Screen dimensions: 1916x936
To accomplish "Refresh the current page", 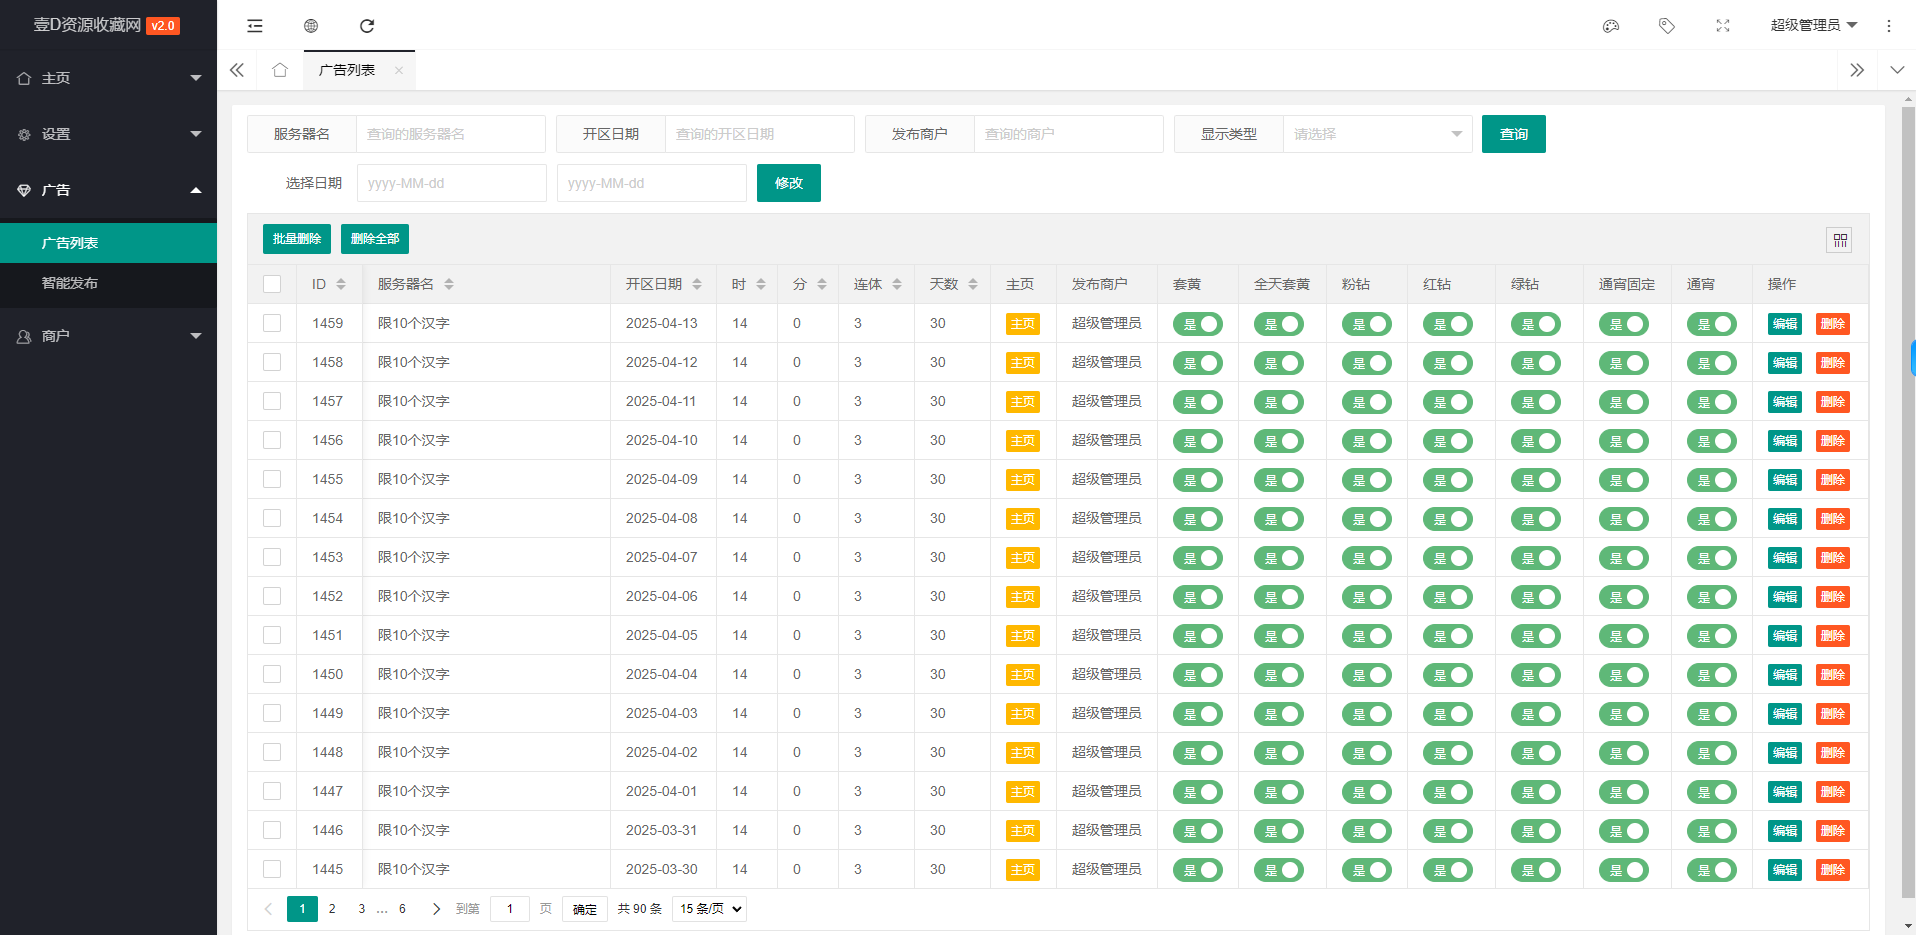I will coord(367,26).
